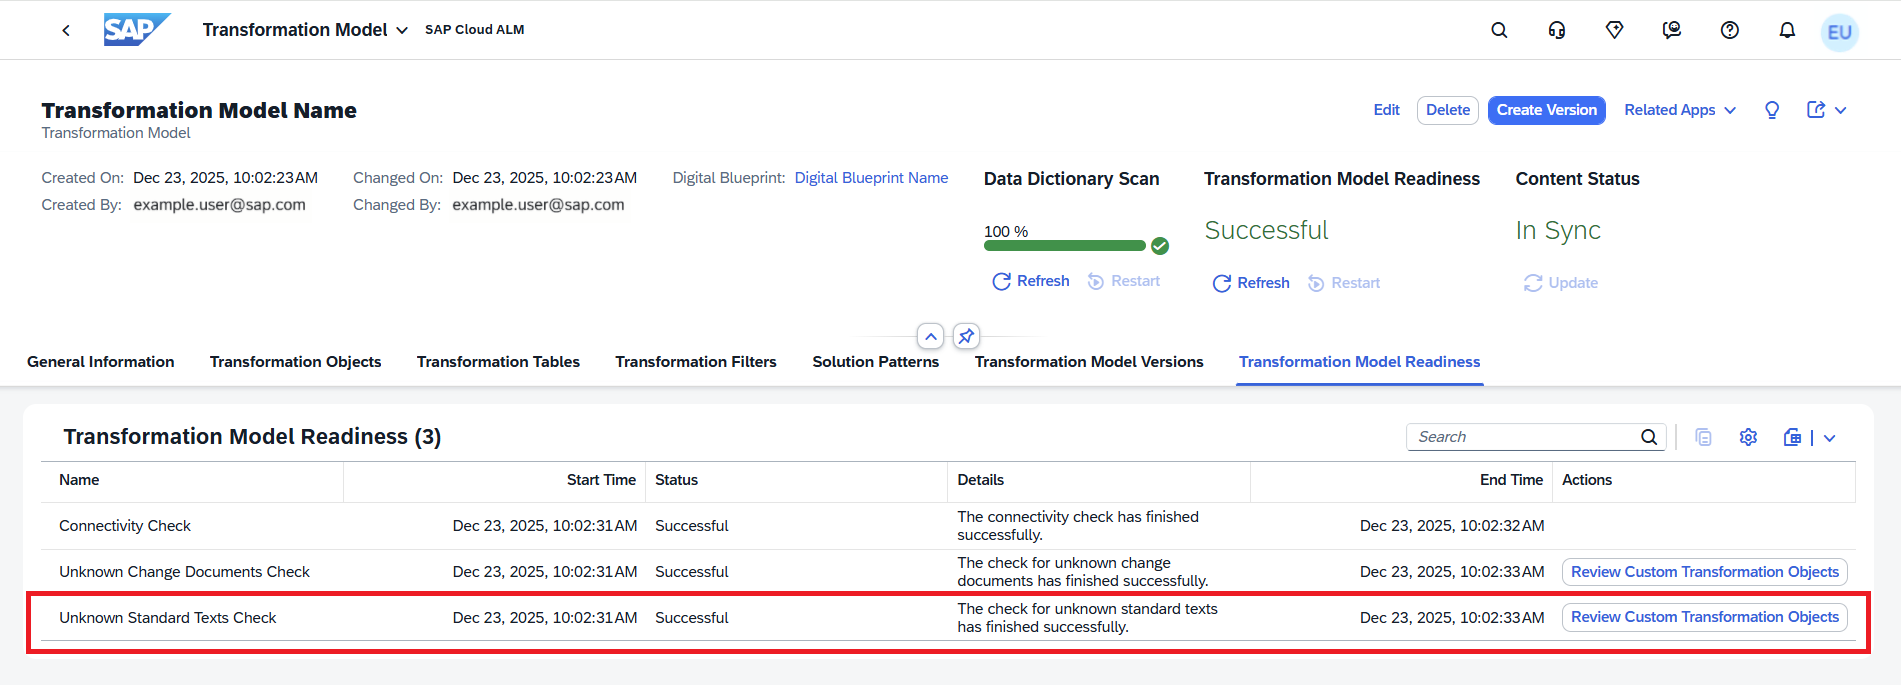Switch to the Solution Patterns tab
Image resolution: width=1901 pixels, height=685 pixels.
point(875,362)
